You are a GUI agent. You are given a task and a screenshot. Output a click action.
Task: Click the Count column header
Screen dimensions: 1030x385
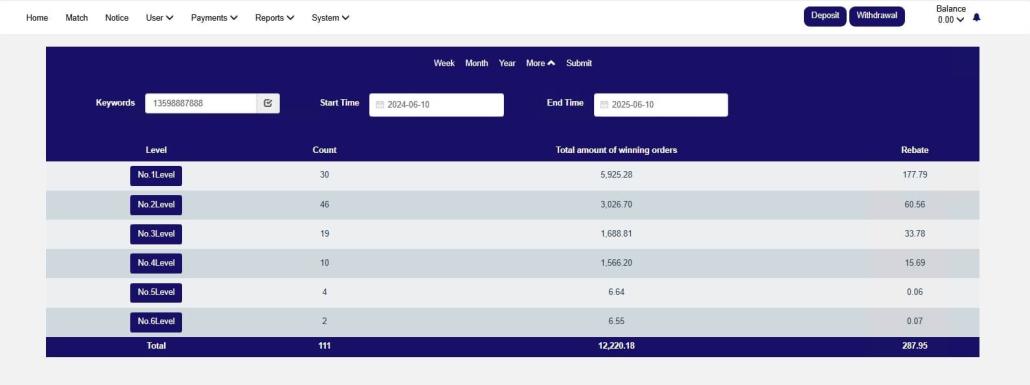point(325,150)
